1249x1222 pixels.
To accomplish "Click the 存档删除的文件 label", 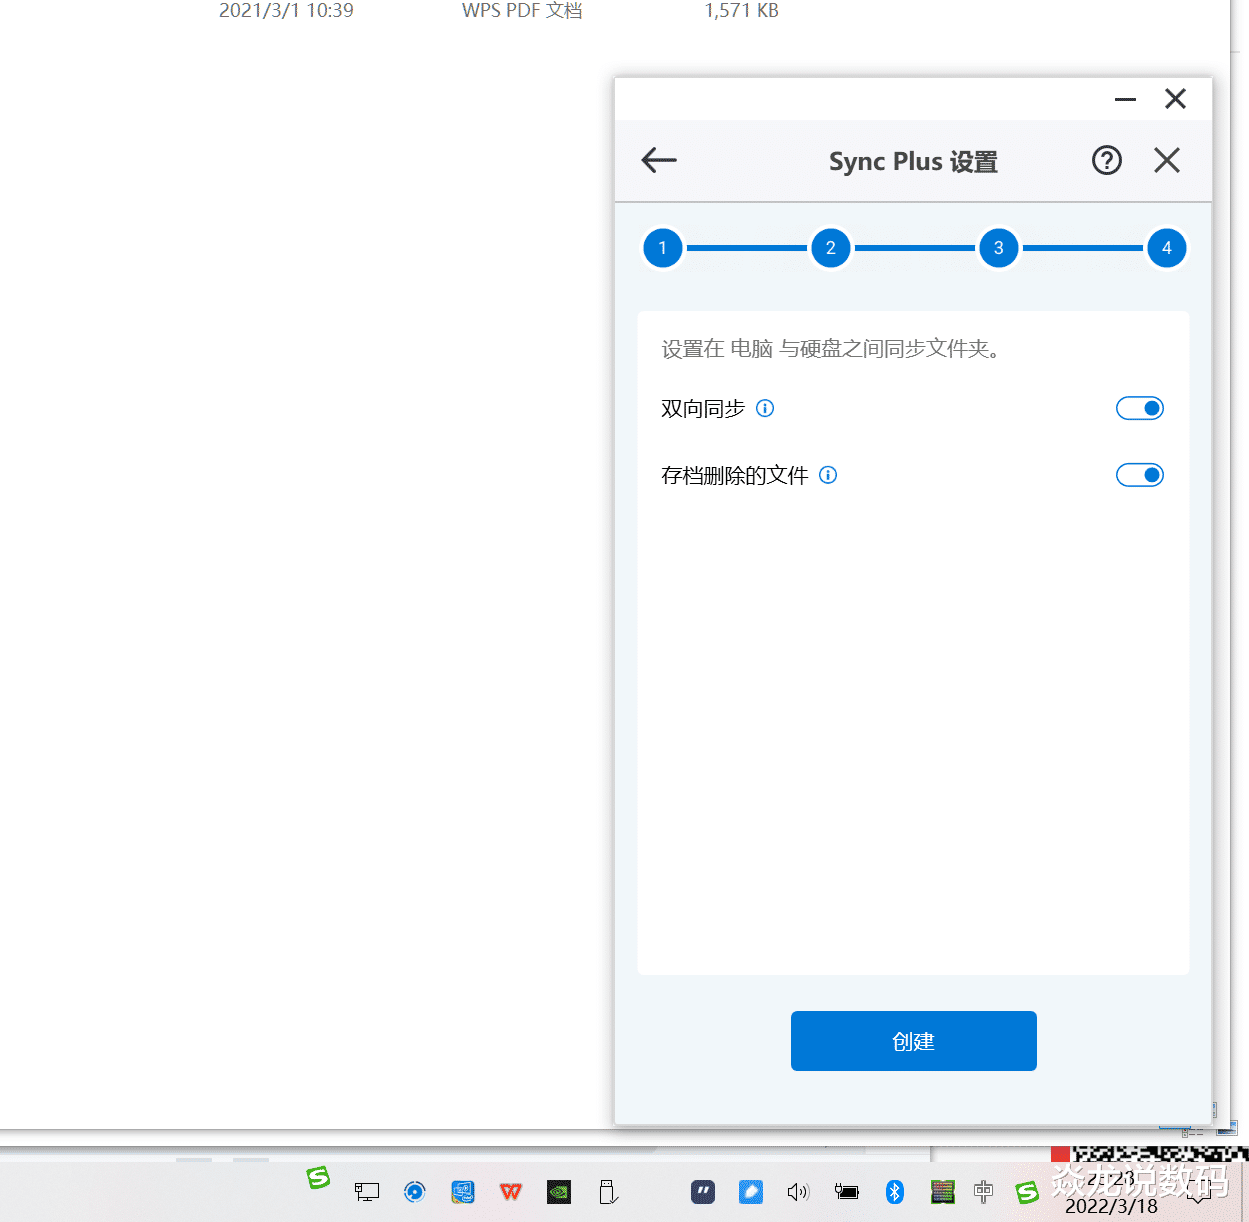I will [x=734, y=476].
